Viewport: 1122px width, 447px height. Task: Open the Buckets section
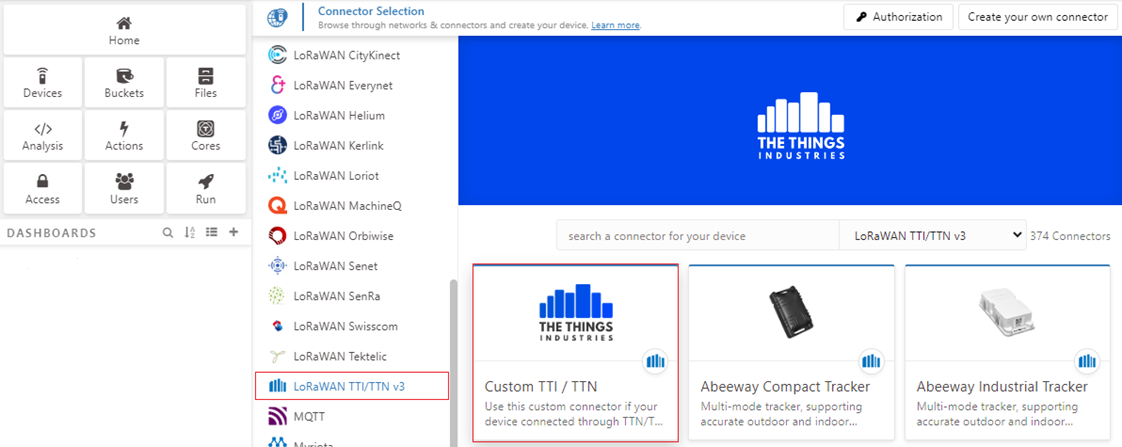(124, 83)
